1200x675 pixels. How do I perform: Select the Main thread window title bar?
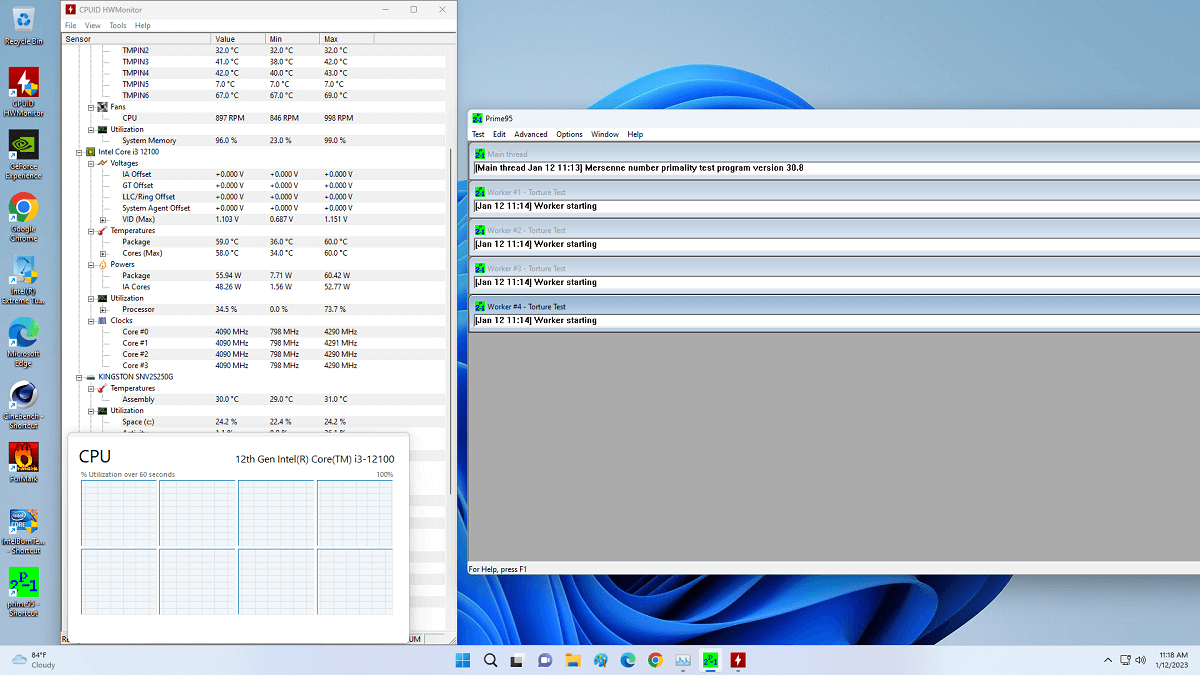(x=835, y=154)
